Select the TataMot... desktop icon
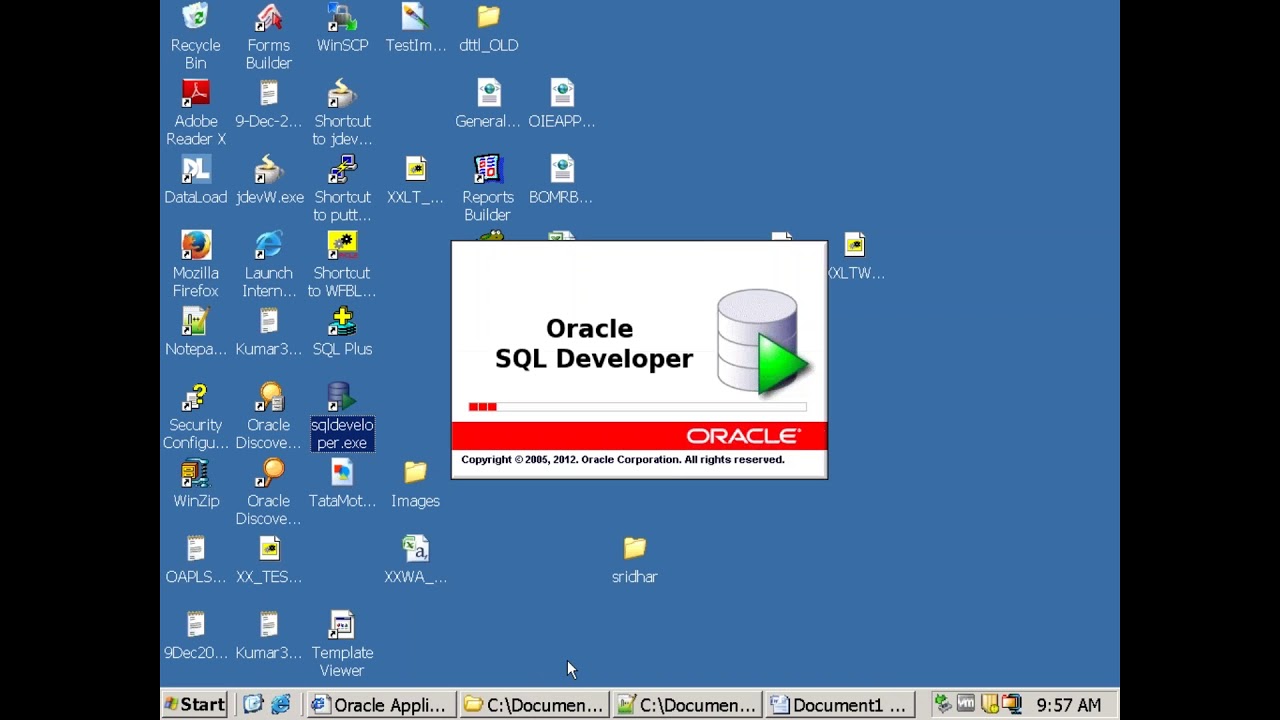Viewport: 1280px width, 720px height. tap(342, 484)
